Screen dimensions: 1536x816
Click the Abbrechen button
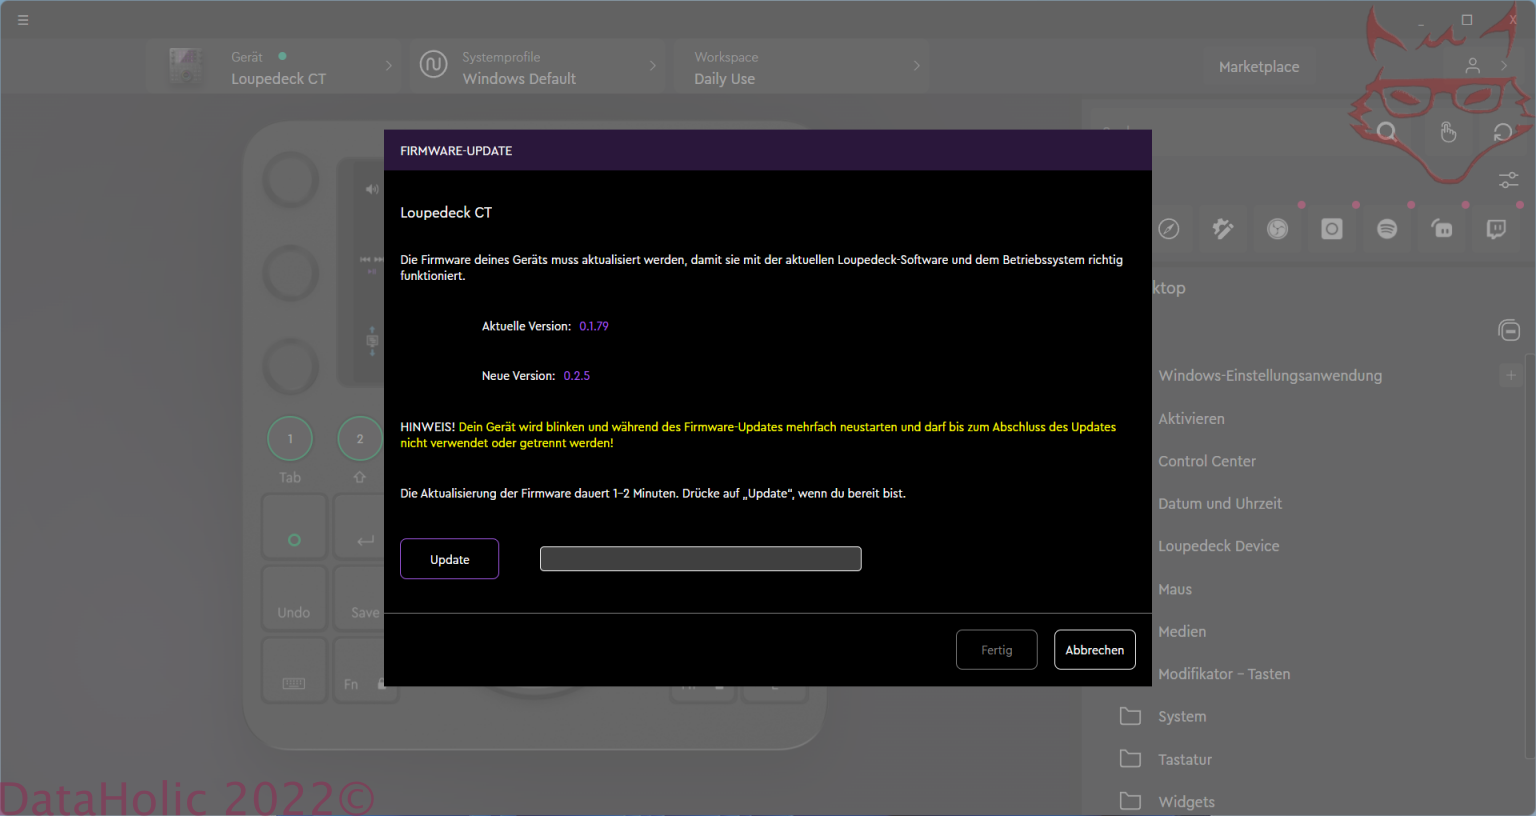[x=1095, y=650]
